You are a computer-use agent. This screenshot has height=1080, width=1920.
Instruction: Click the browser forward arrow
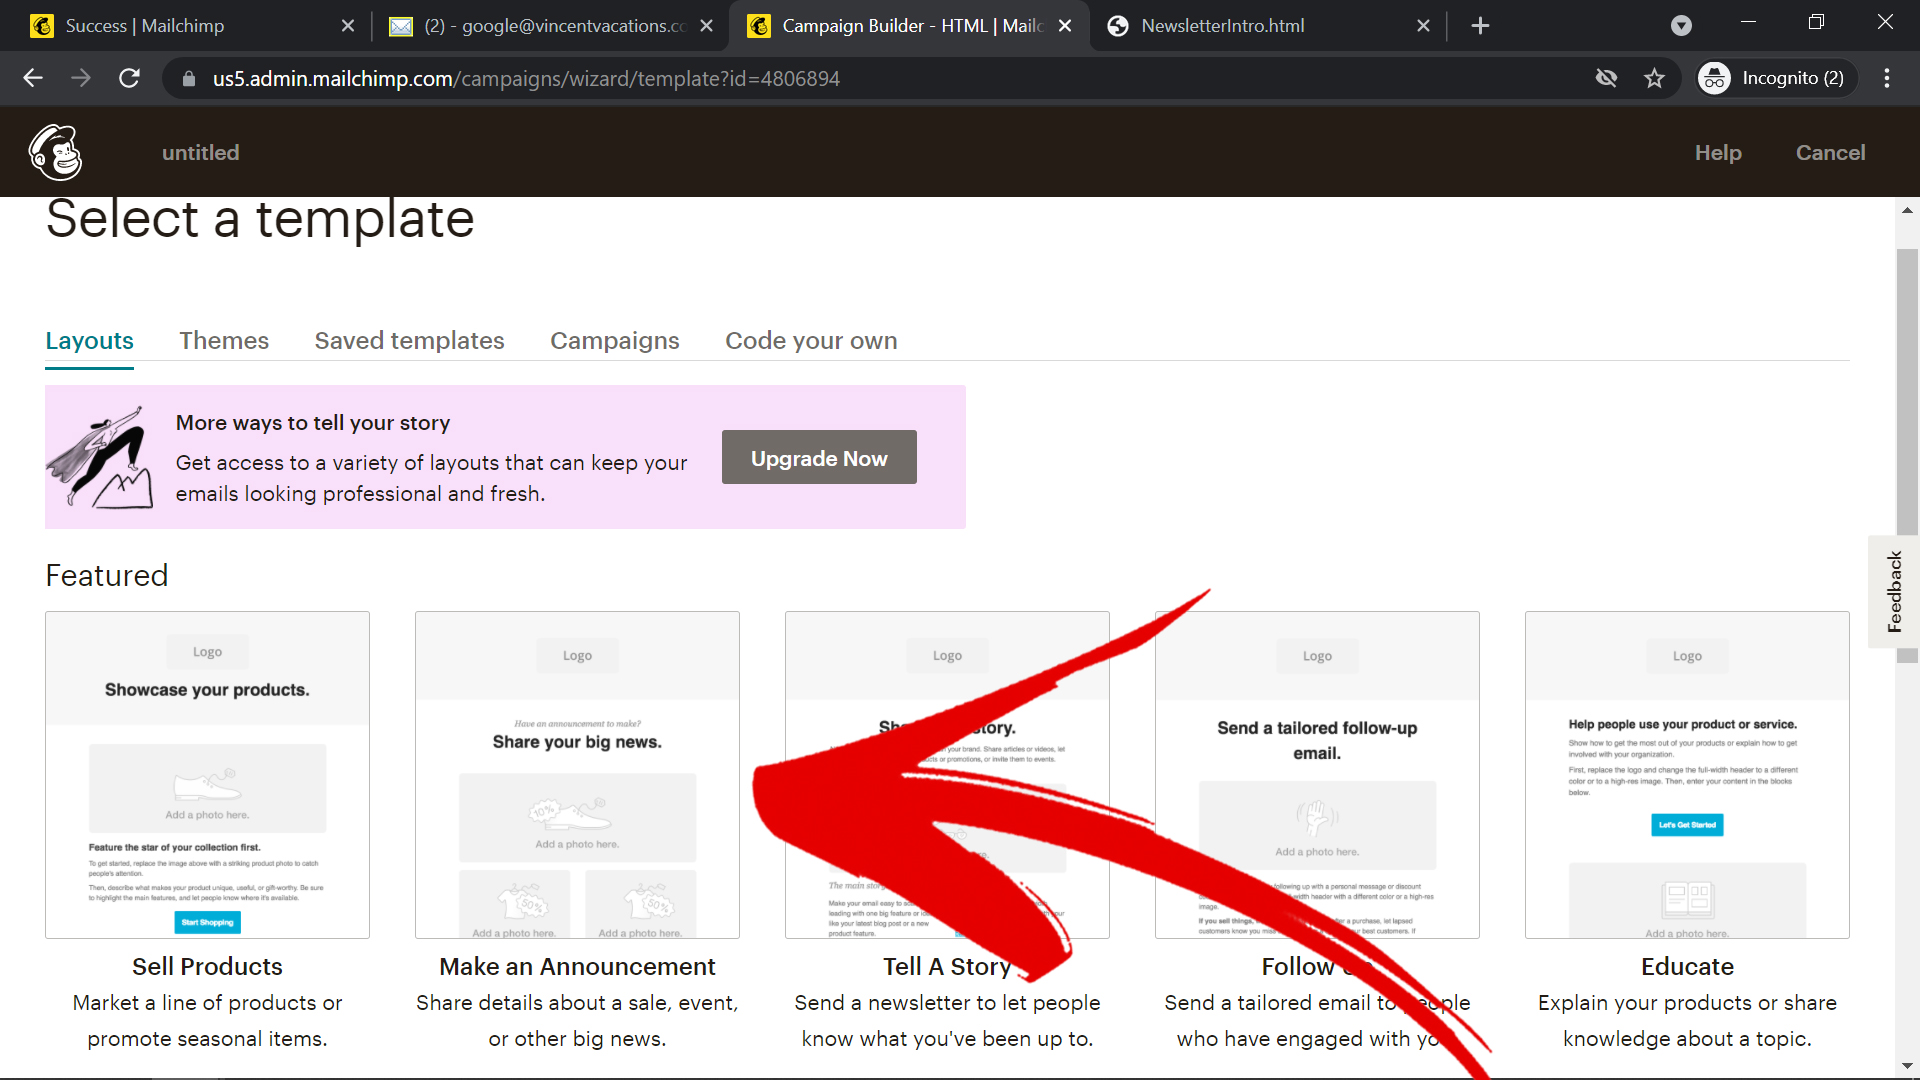(x=81, y=78)
